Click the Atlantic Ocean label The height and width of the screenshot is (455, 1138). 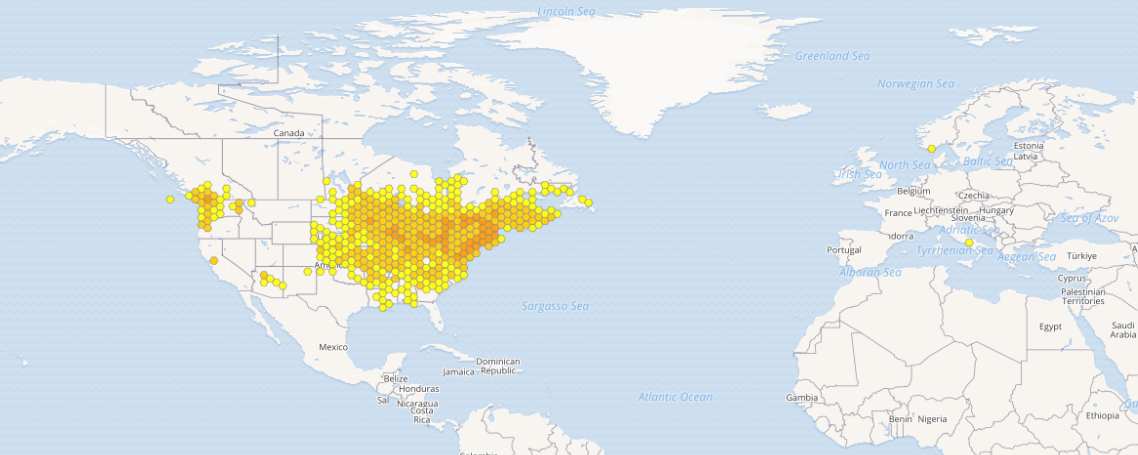click(675, 397)
